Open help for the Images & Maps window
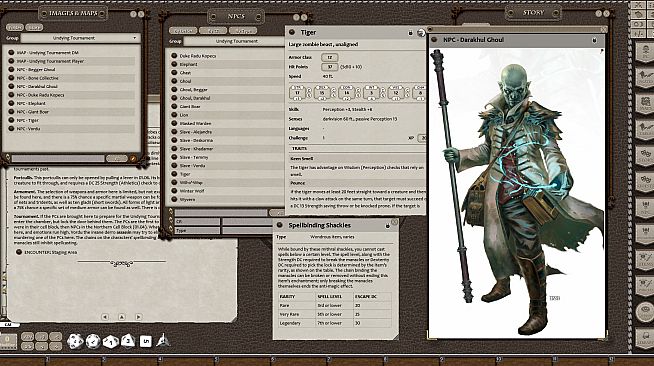The image size is (654, 366). 133,14
